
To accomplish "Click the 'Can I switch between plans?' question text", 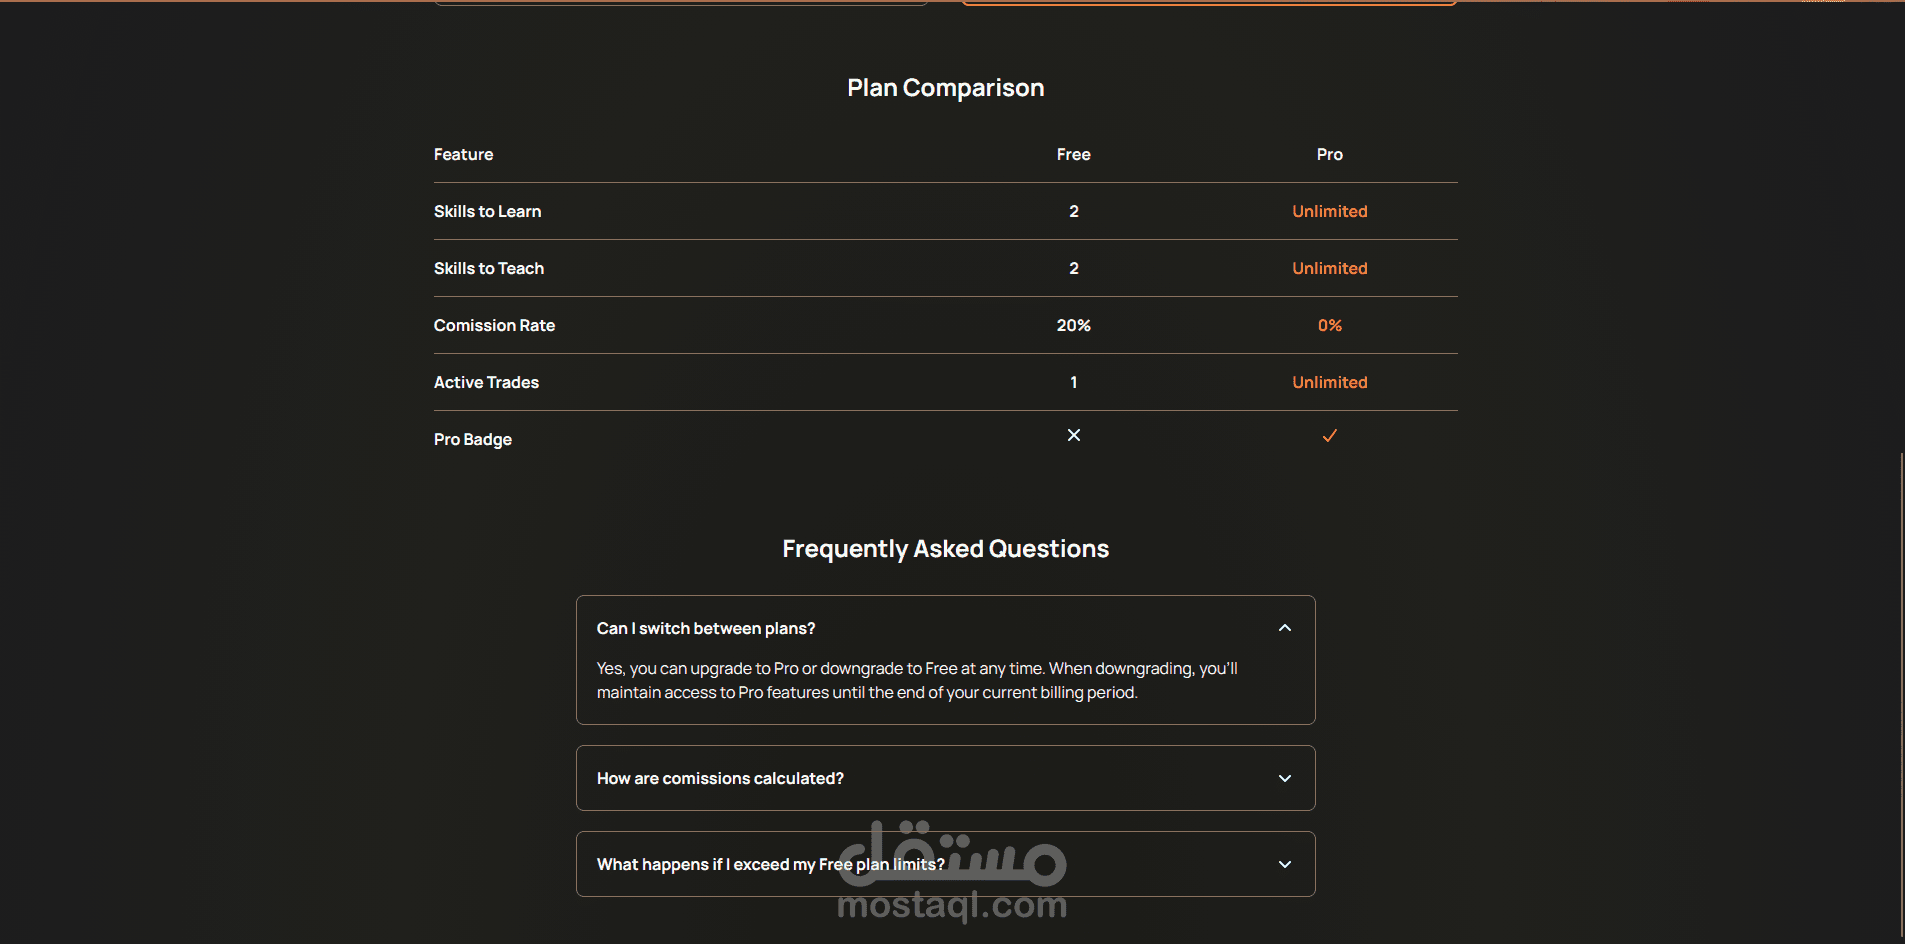I will pos(706,628).
